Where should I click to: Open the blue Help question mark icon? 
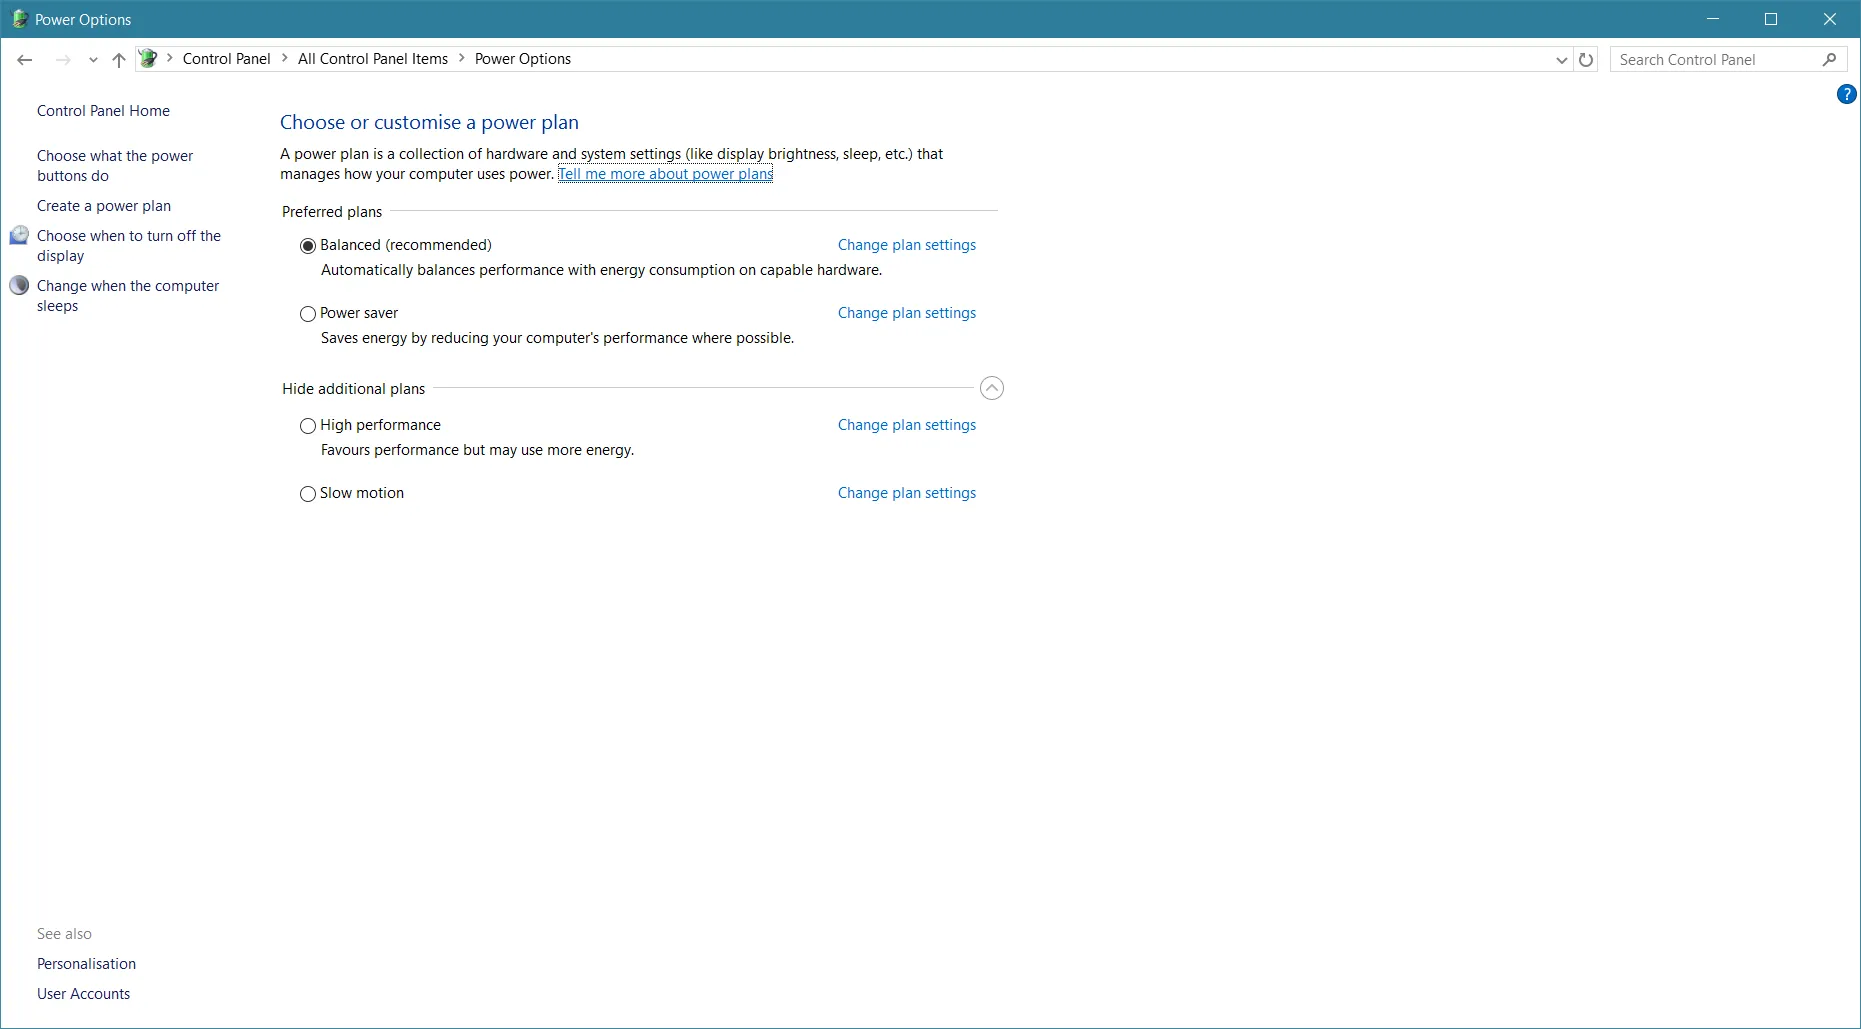point(1846,95)
